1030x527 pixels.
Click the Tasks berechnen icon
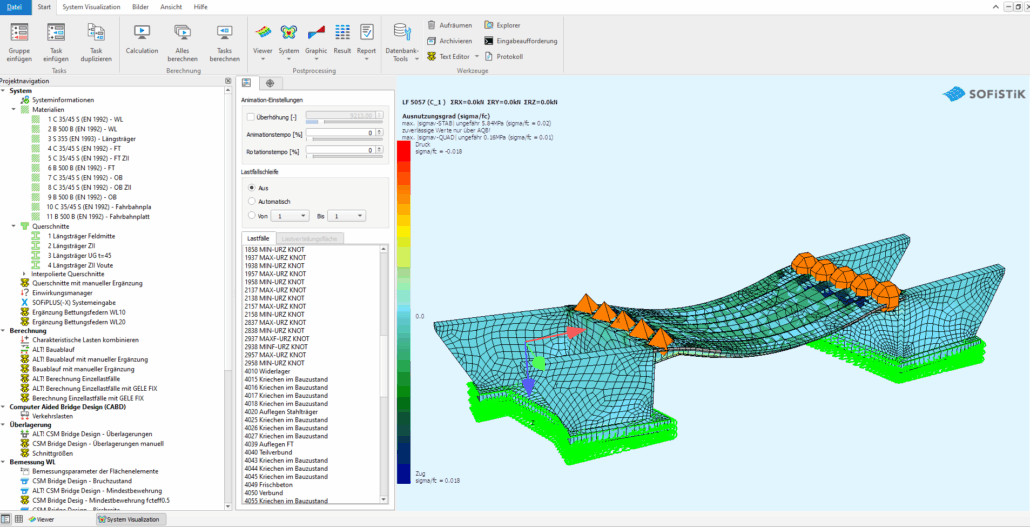point(225,32)
